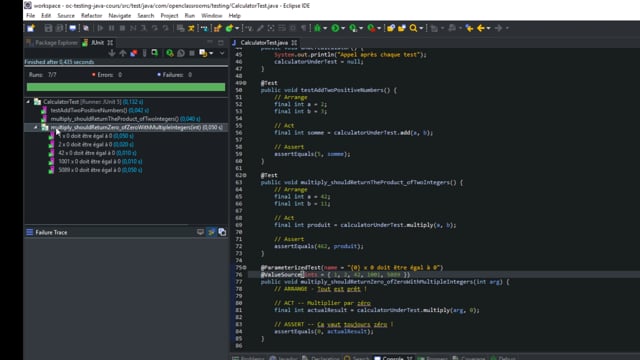Click the Save All toolbar icon
The height and width of the screenshot is (360, 640).
60,28
